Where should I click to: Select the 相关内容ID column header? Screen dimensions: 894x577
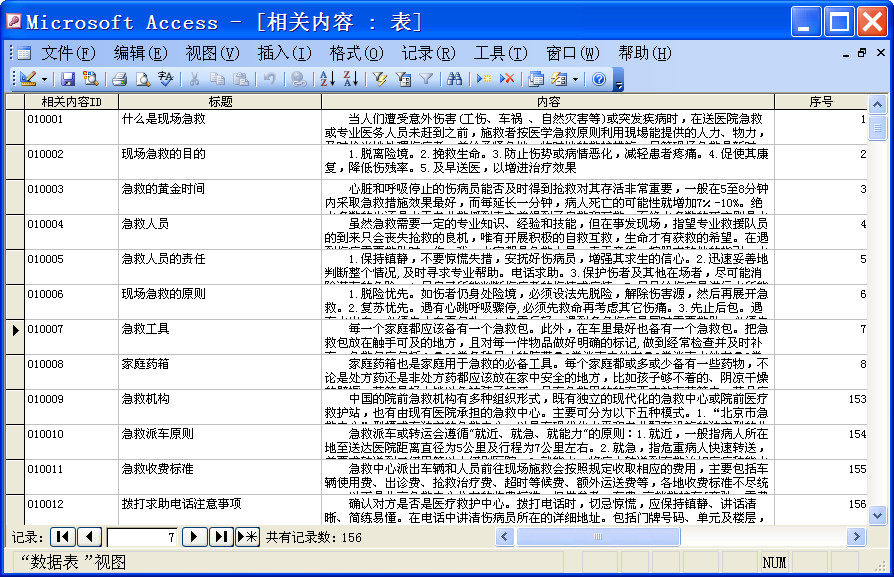(x=71, y=101)
